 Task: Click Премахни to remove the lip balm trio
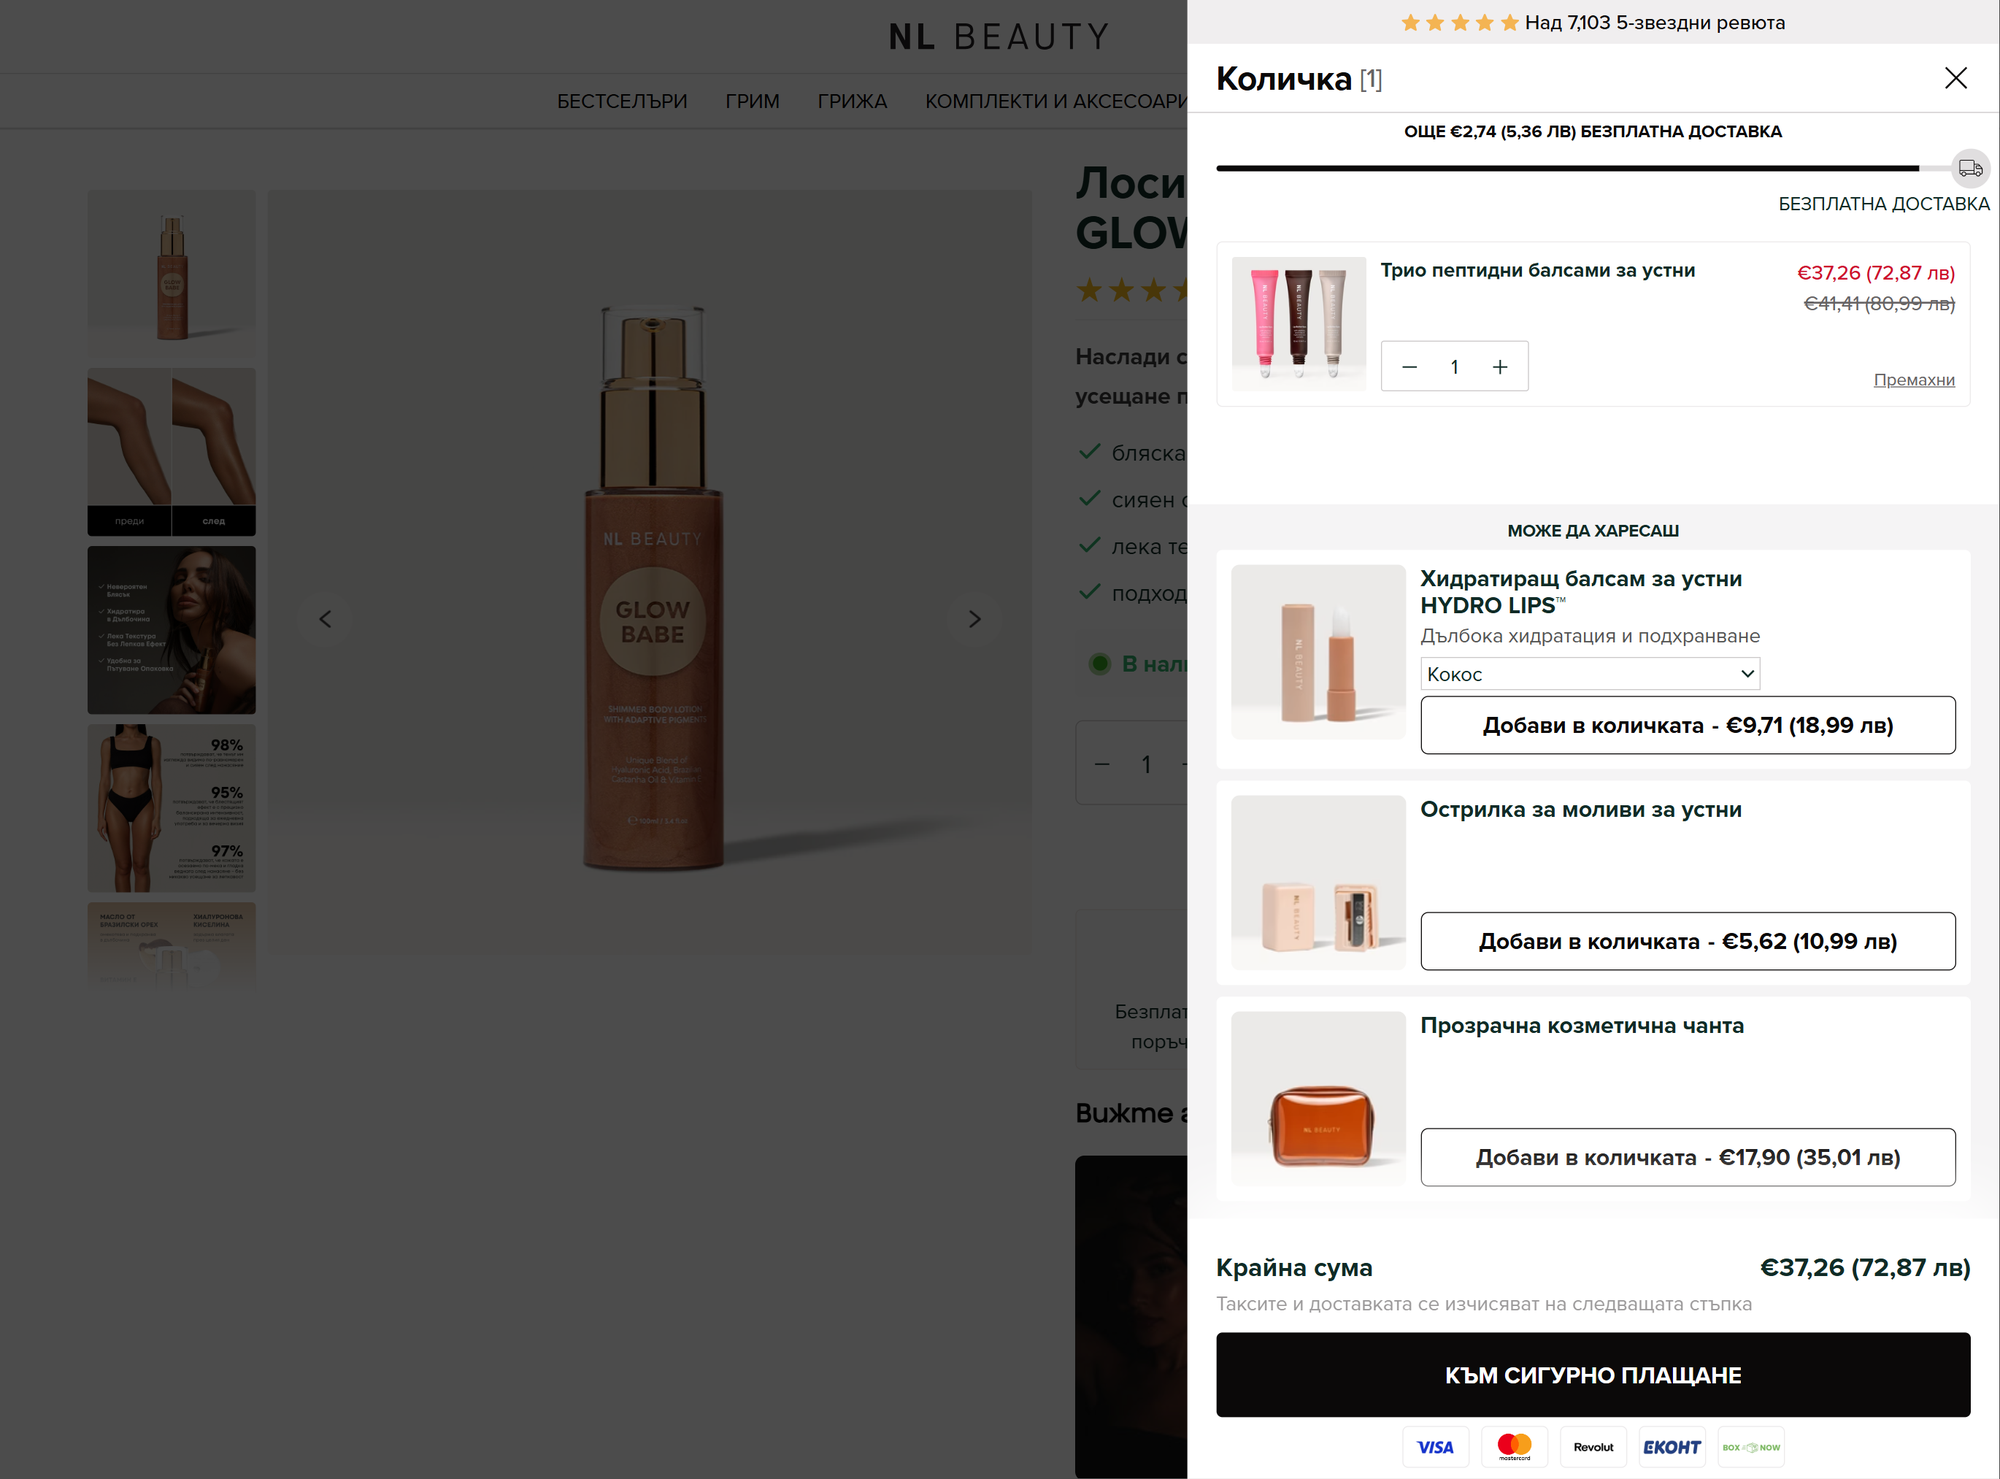click(1914, 380)
